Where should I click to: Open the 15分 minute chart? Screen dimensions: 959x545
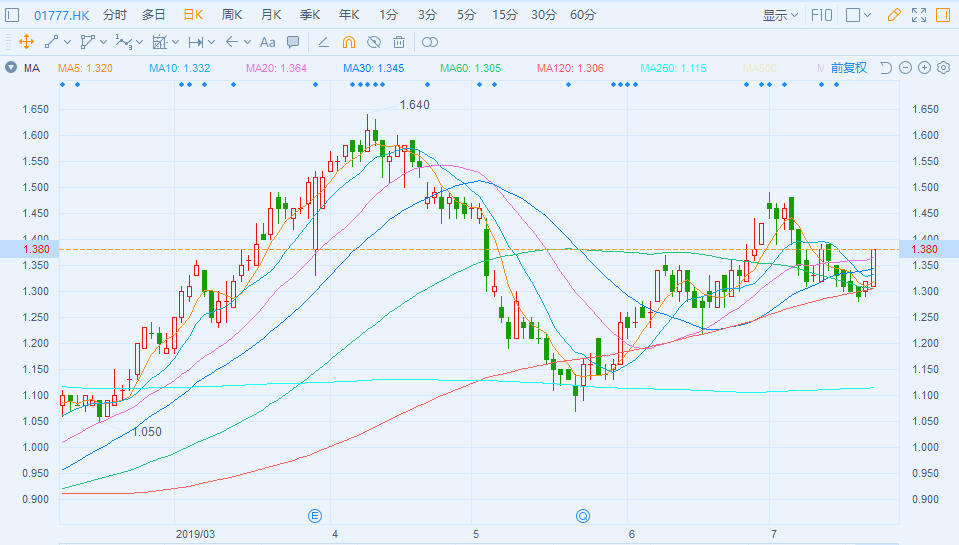click(505, 15)
